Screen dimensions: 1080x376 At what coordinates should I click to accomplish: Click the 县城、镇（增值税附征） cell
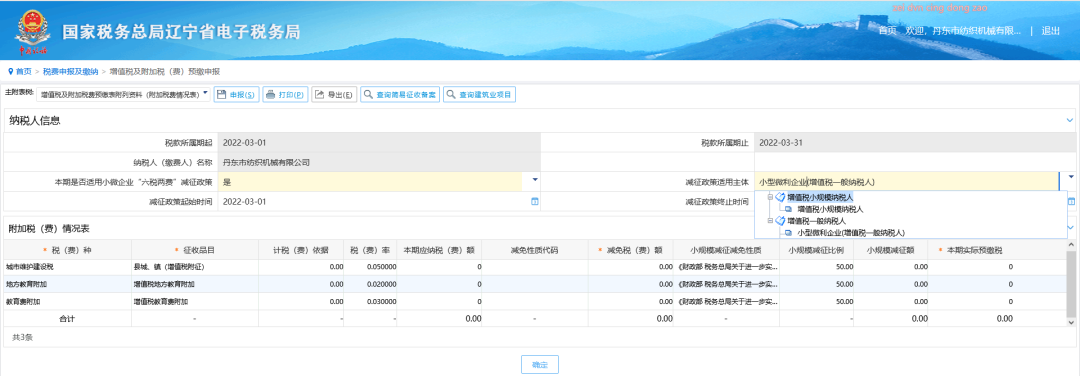pos(195,267)
